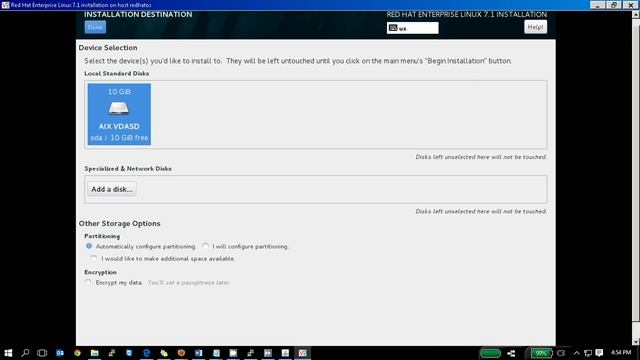Open the taskbar search magnifier
Viewport: 640px width, 360px height.
[x=25, y=353]
